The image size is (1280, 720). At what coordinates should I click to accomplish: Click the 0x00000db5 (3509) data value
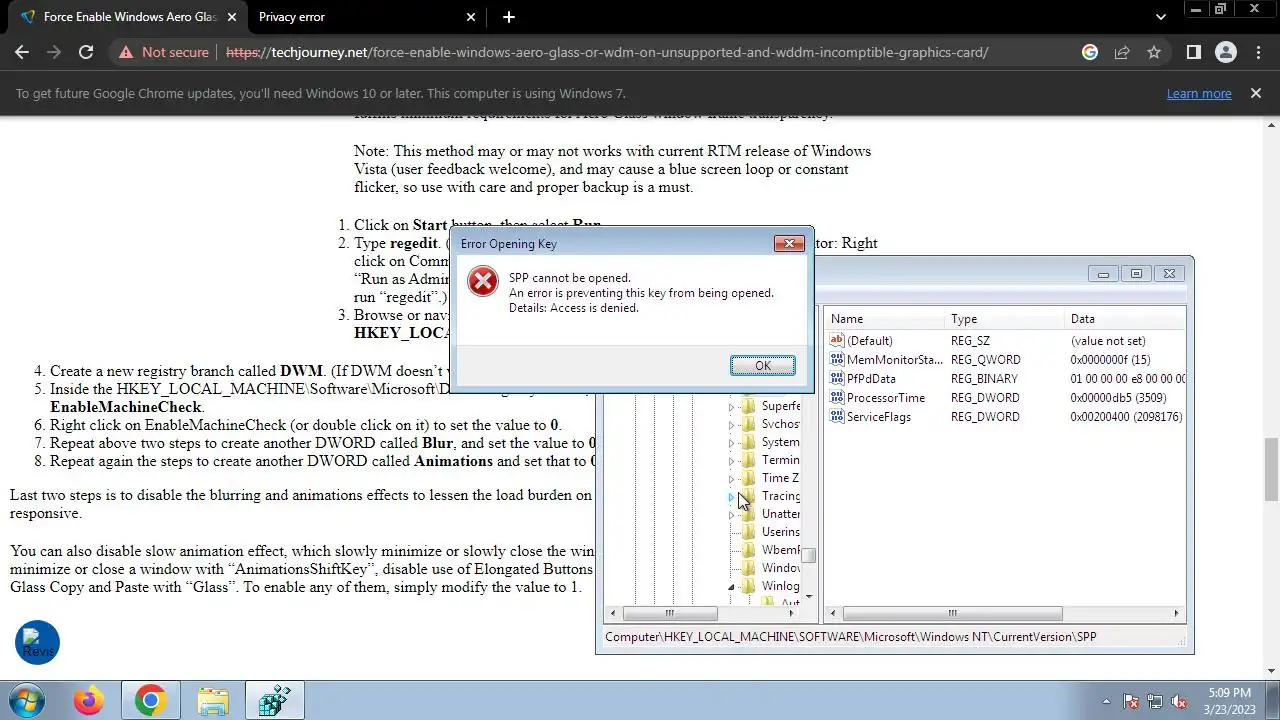pos(1118,398)
